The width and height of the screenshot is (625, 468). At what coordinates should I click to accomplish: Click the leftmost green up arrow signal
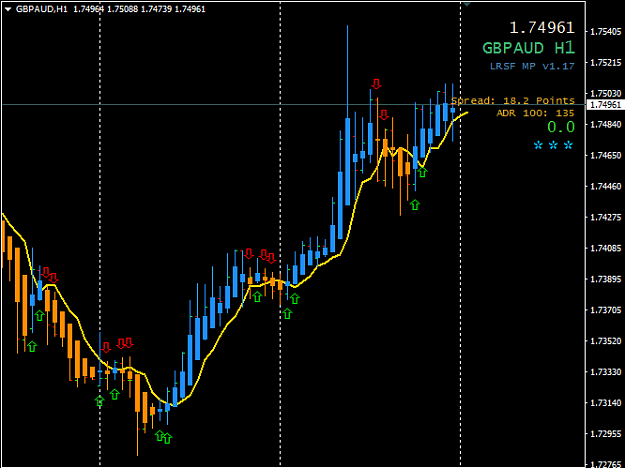(32, 346)
